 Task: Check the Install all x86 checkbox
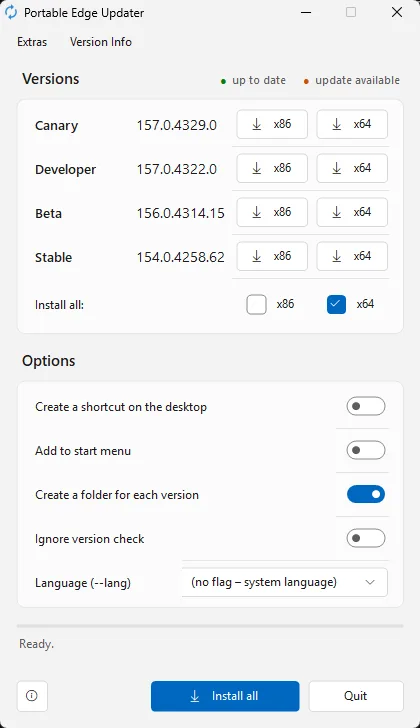(x=257, y=305)
